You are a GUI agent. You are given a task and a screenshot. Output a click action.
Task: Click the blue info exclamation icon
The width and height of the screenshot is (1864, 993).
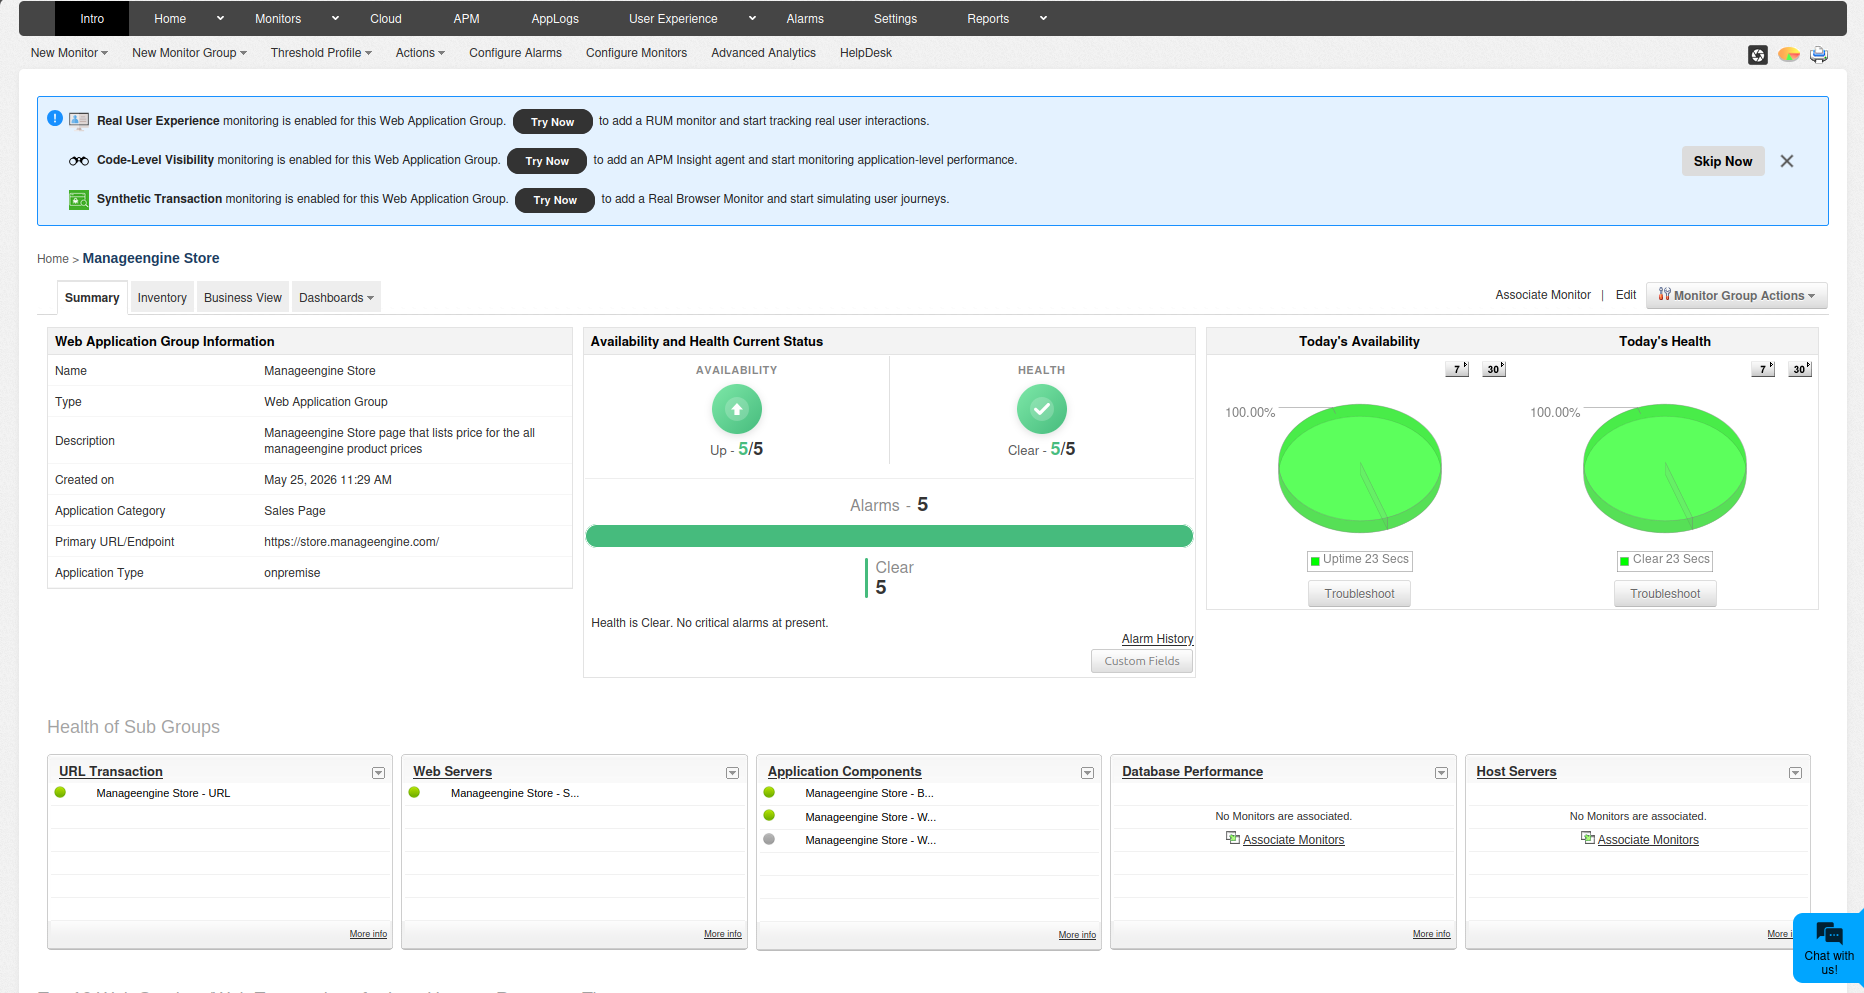click(x=55, y=118)
